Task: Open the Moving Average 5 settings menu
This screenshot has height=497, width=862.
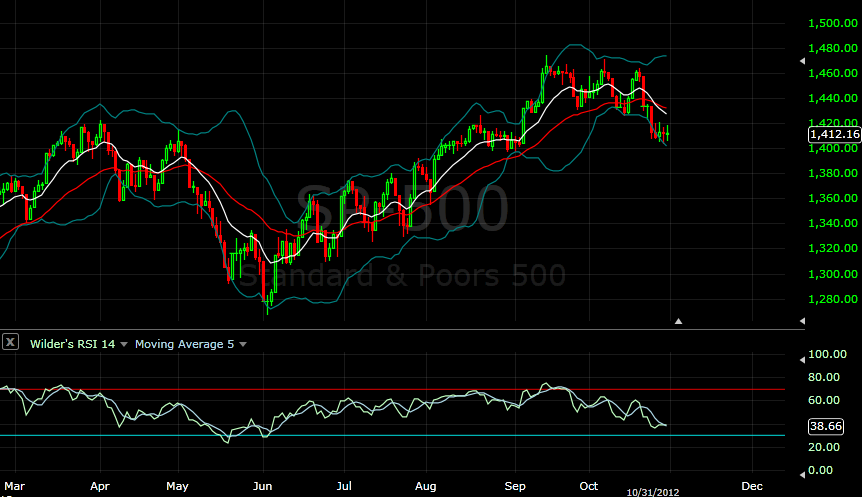Action: pos(184,344)
